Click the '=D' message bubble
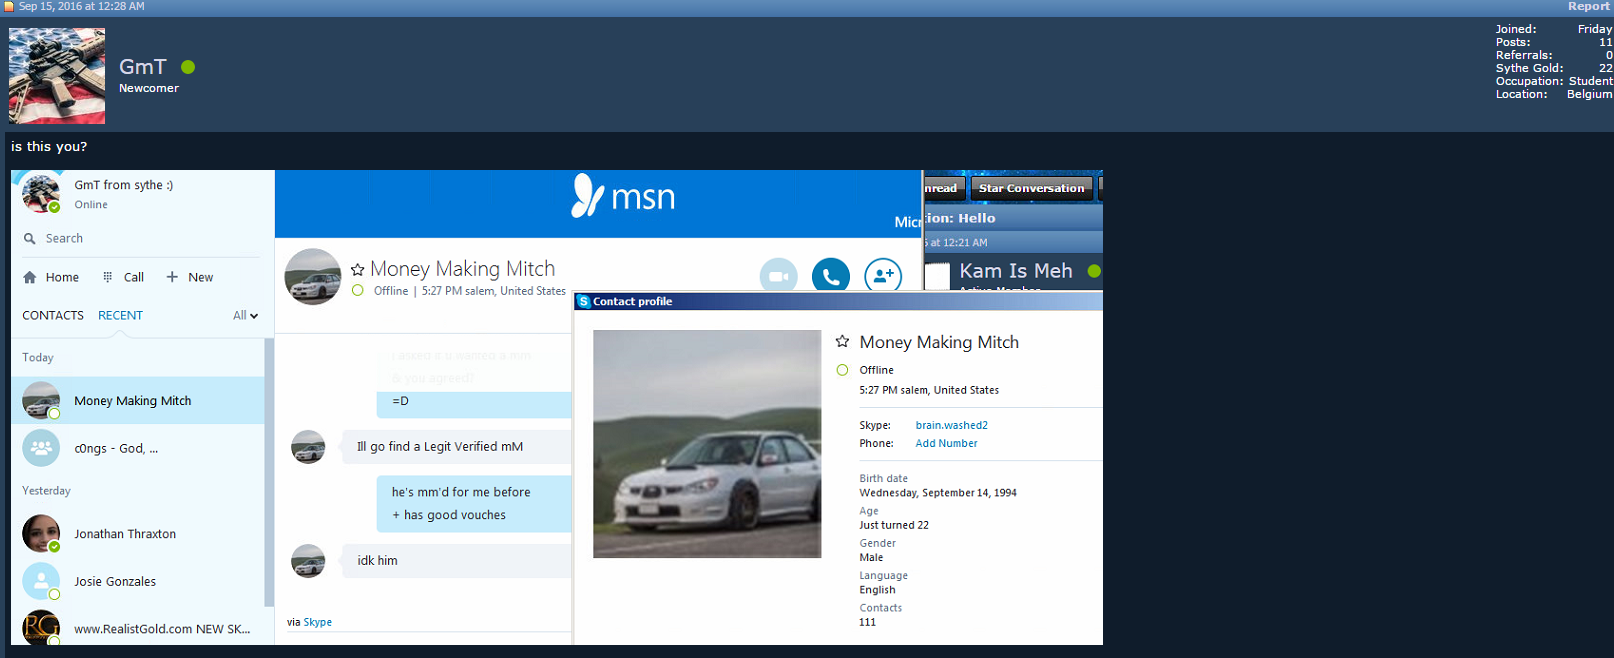The width and height of the screenshot is (1614, 658). (x=474, y=401)
